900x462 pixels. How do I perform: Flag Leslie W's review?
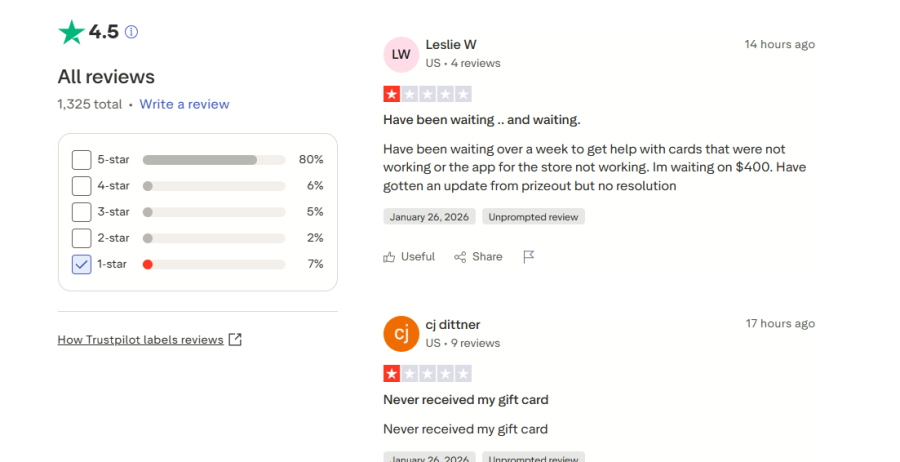click(x=529, y=257)
